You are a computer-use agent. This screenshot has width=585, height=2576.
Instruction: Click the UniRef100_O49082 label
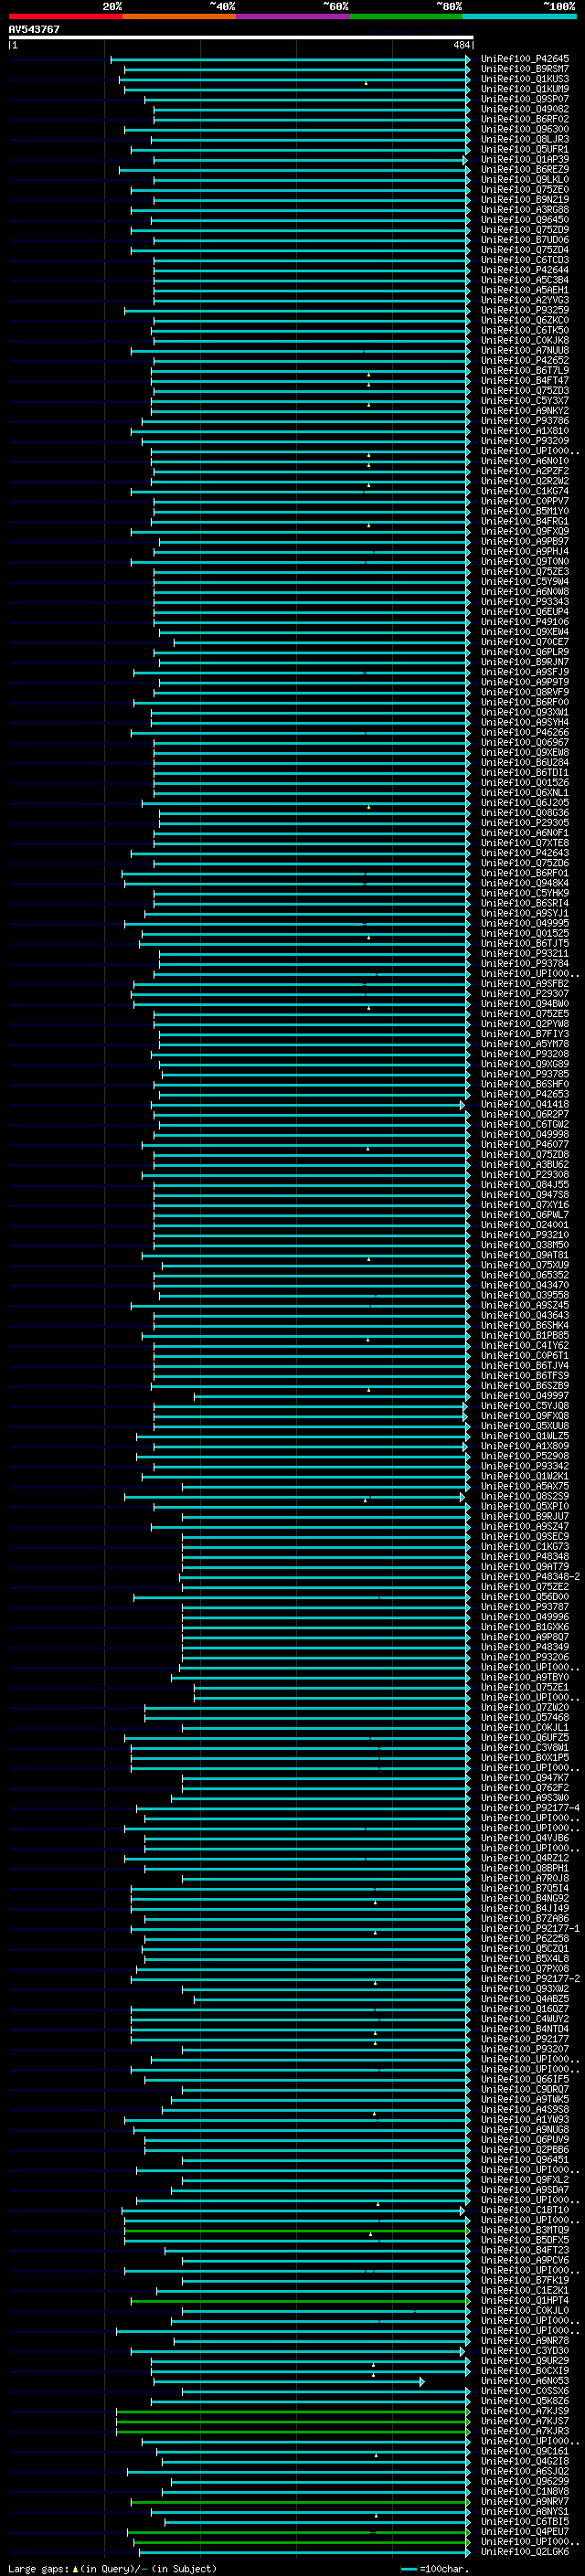coord(525,109)
